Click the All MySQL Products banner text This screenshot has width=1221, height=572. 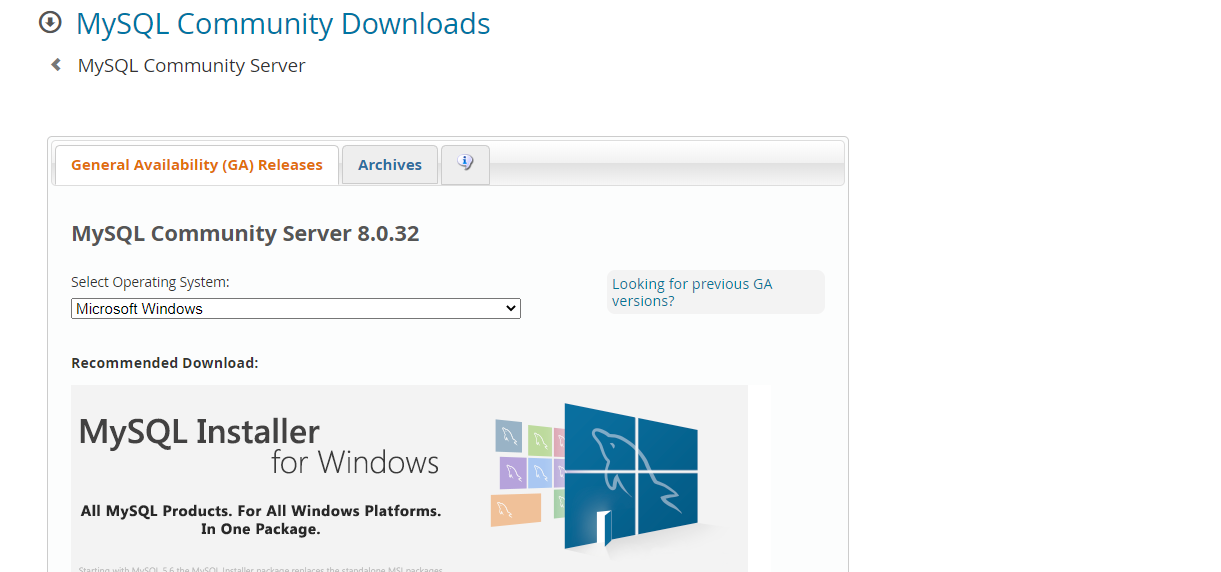[261, 520]
